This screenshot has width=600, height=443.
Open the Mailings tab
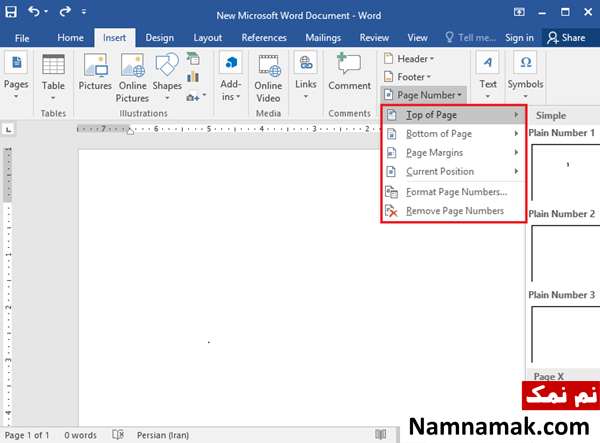pyautogui.click(x=323, y=38)
